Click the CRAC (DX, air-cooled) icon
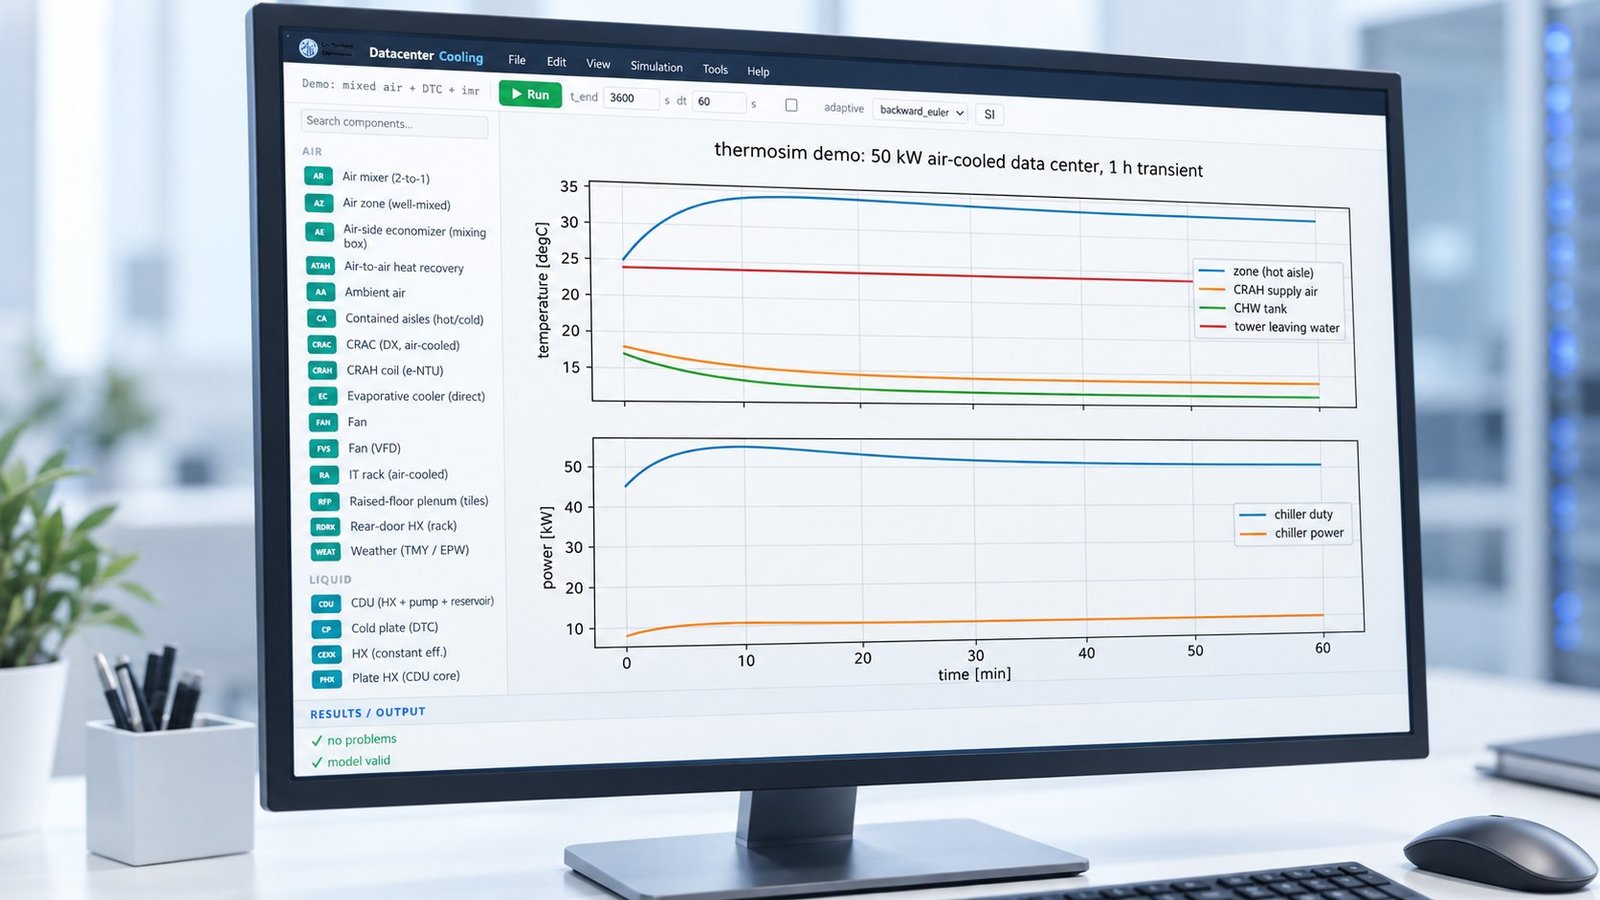1600x900 pixels. [322, 344]
